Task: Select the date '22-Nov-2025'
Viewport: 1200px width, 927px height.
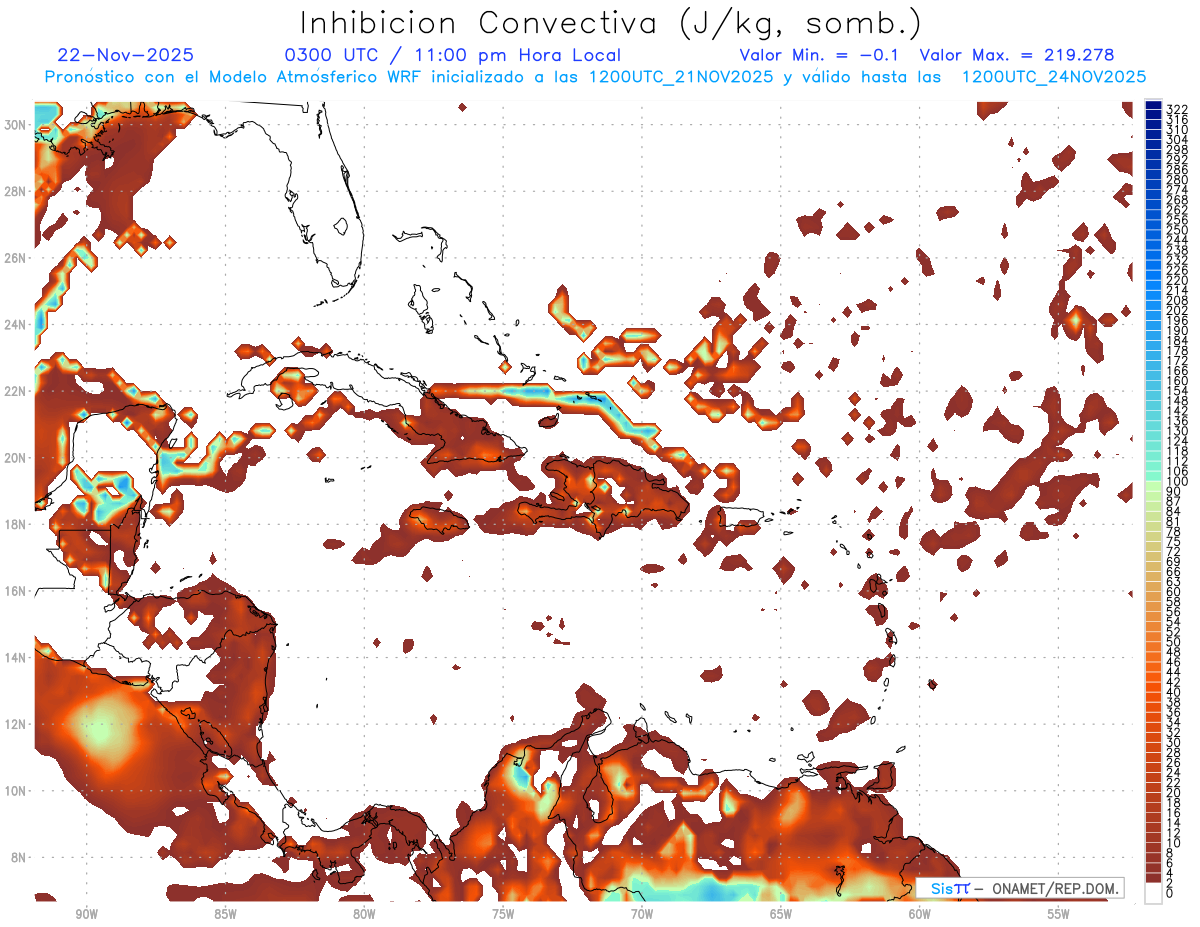Action: [x=126, y=55]
